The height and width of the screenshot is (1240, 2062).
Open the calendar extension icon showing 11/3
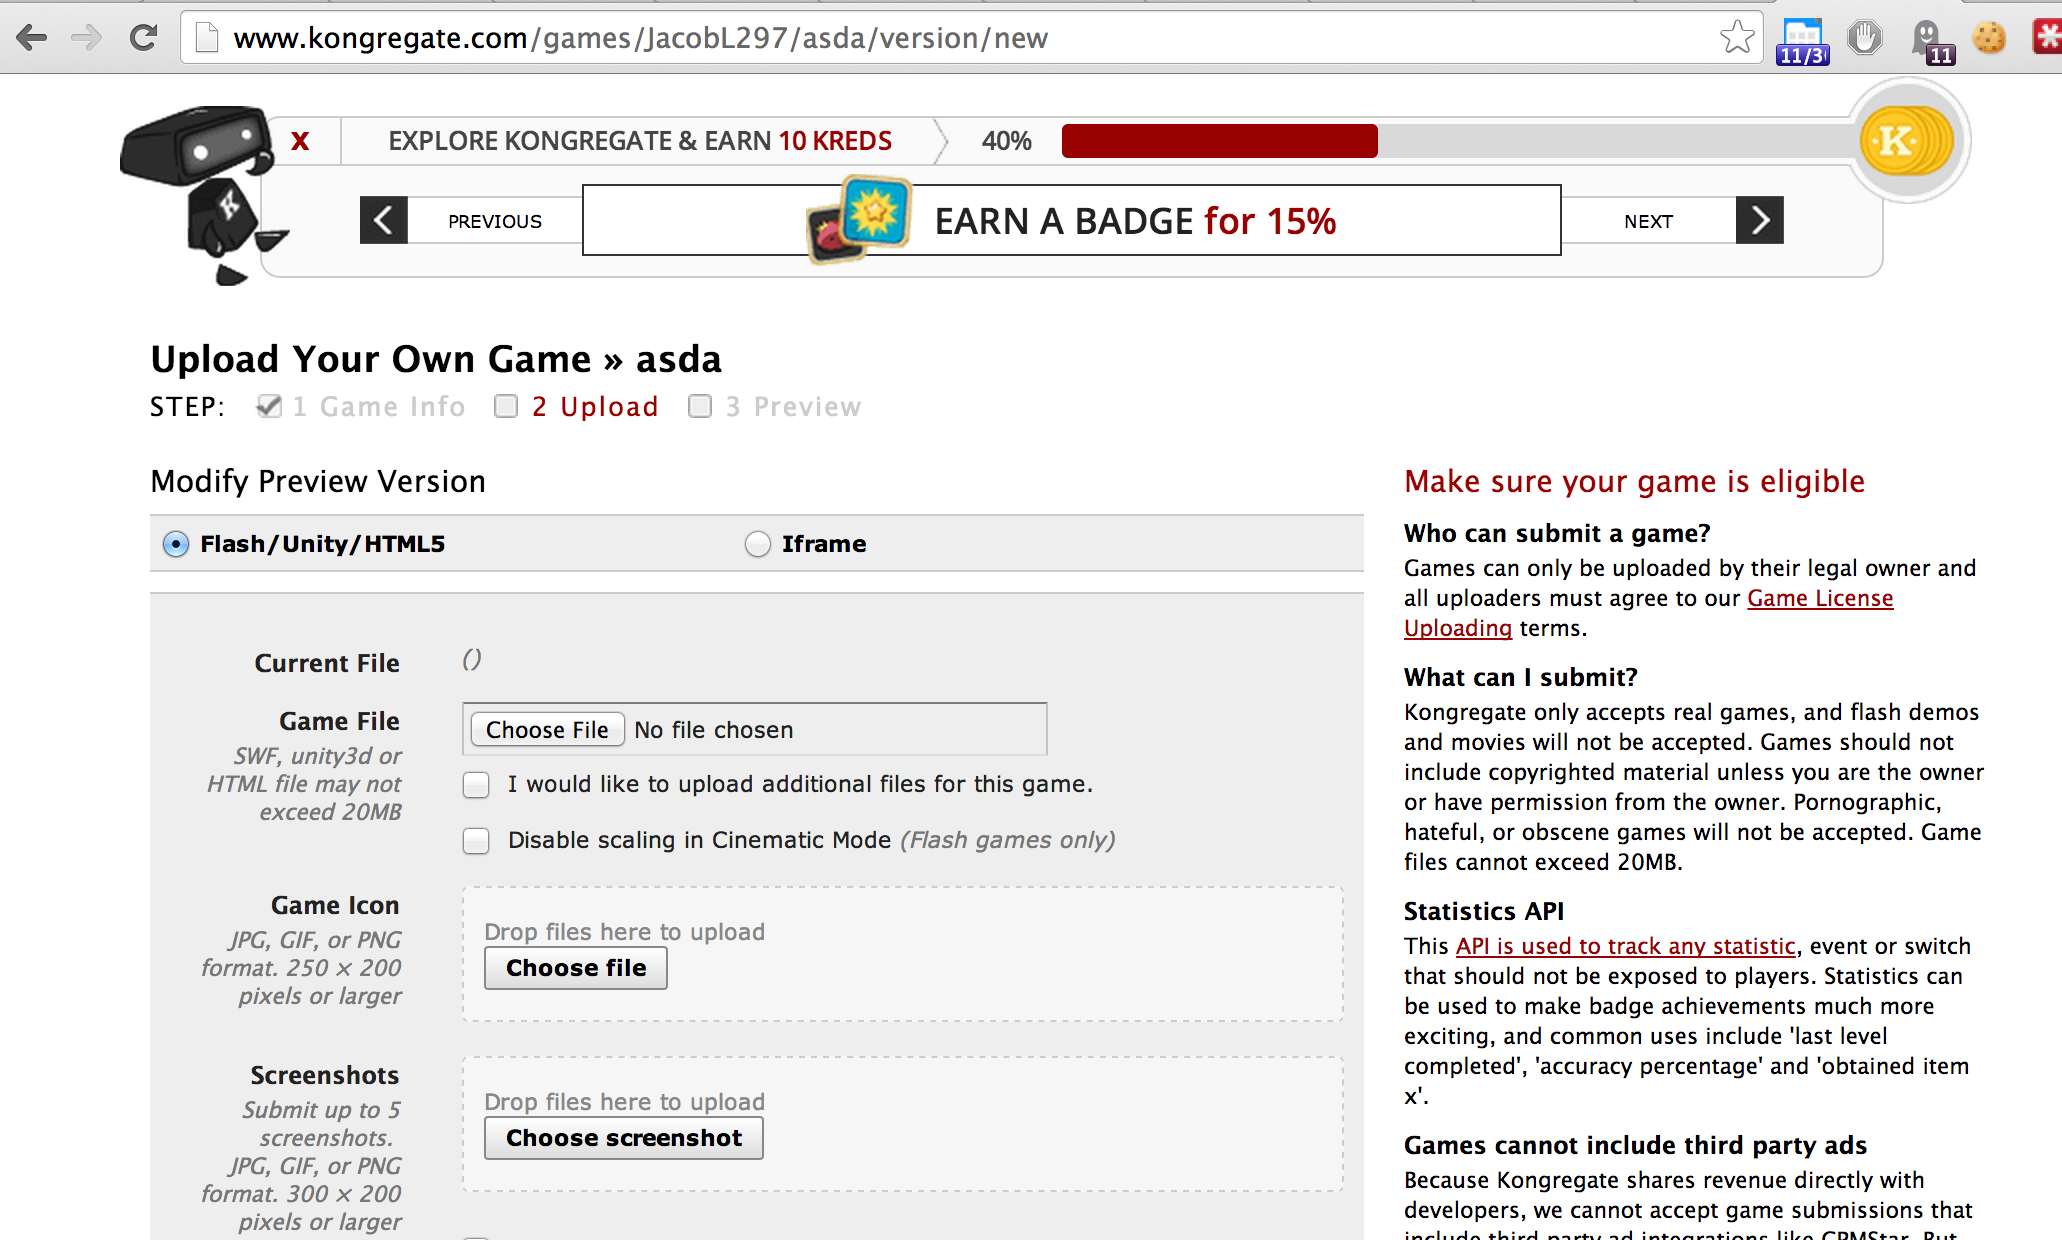[x=1802, y=42]
